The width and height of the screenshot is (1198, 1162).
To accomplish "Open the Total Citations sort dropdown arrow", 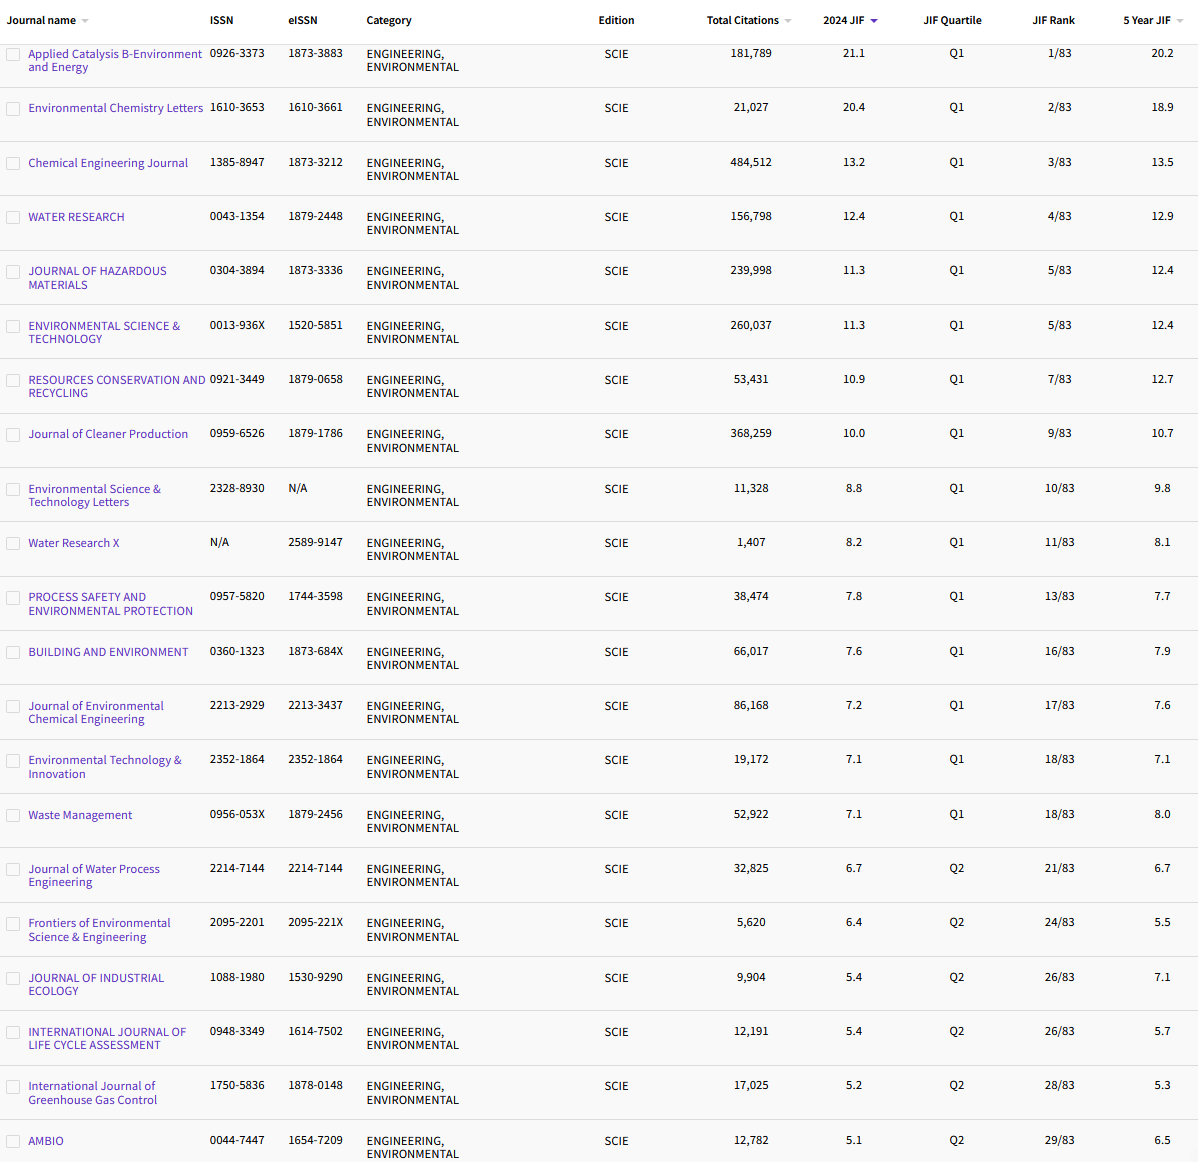I will (787, 19).
